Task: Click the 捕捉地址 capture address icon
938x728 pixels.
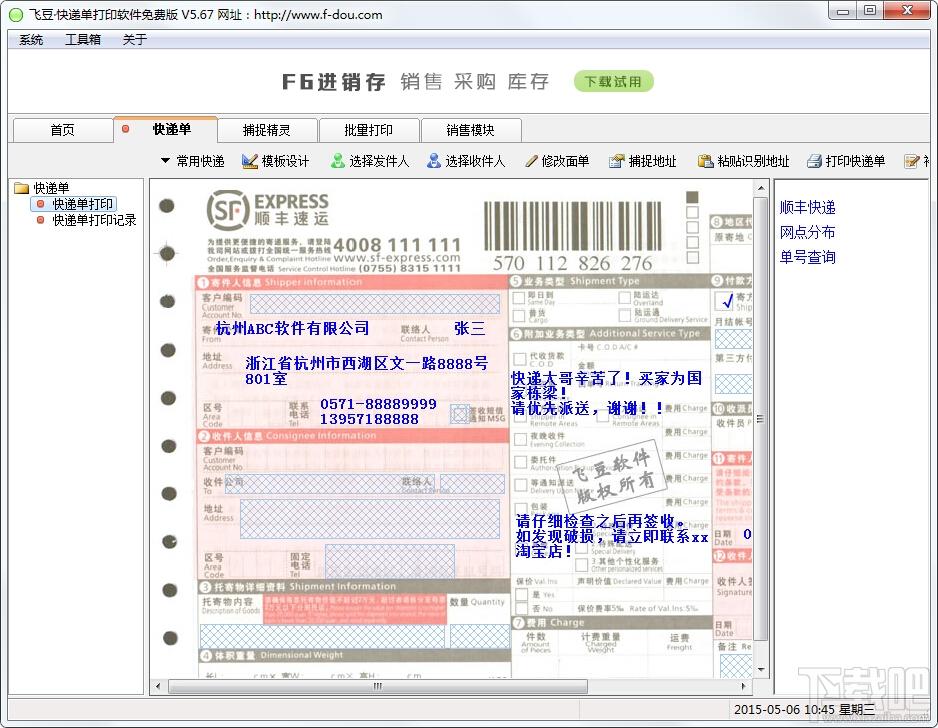Action: (x=616, y=161)
